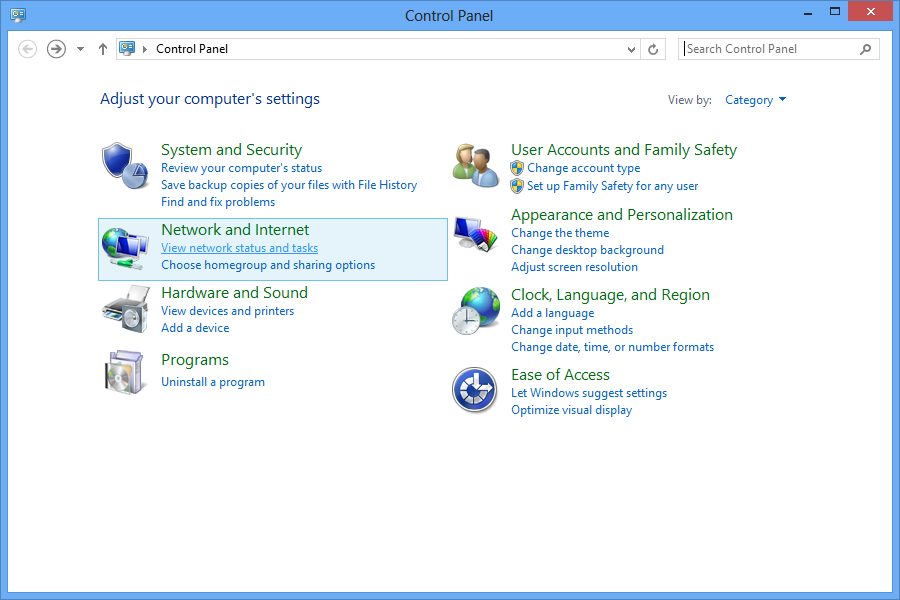Close the Control Panel window
The height and width of the screenshot is (600, 900).
click(x=870, y=11)
